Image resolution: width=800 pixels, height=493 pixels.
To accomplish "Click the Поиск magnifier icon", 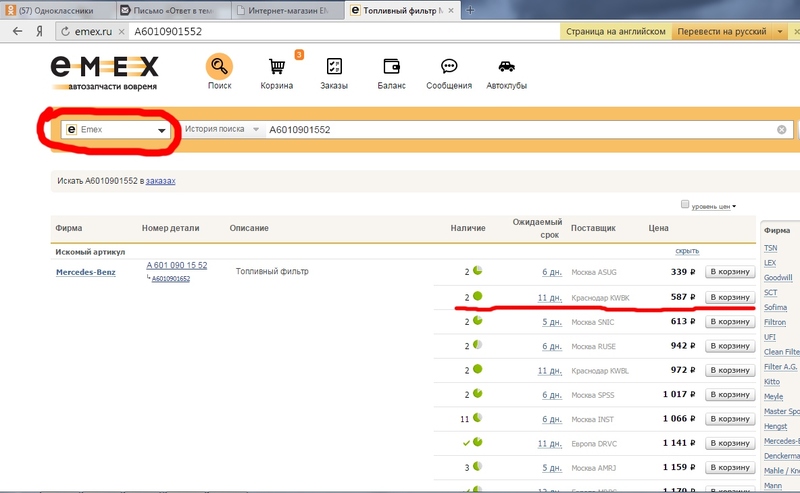I will click(219, 67).
